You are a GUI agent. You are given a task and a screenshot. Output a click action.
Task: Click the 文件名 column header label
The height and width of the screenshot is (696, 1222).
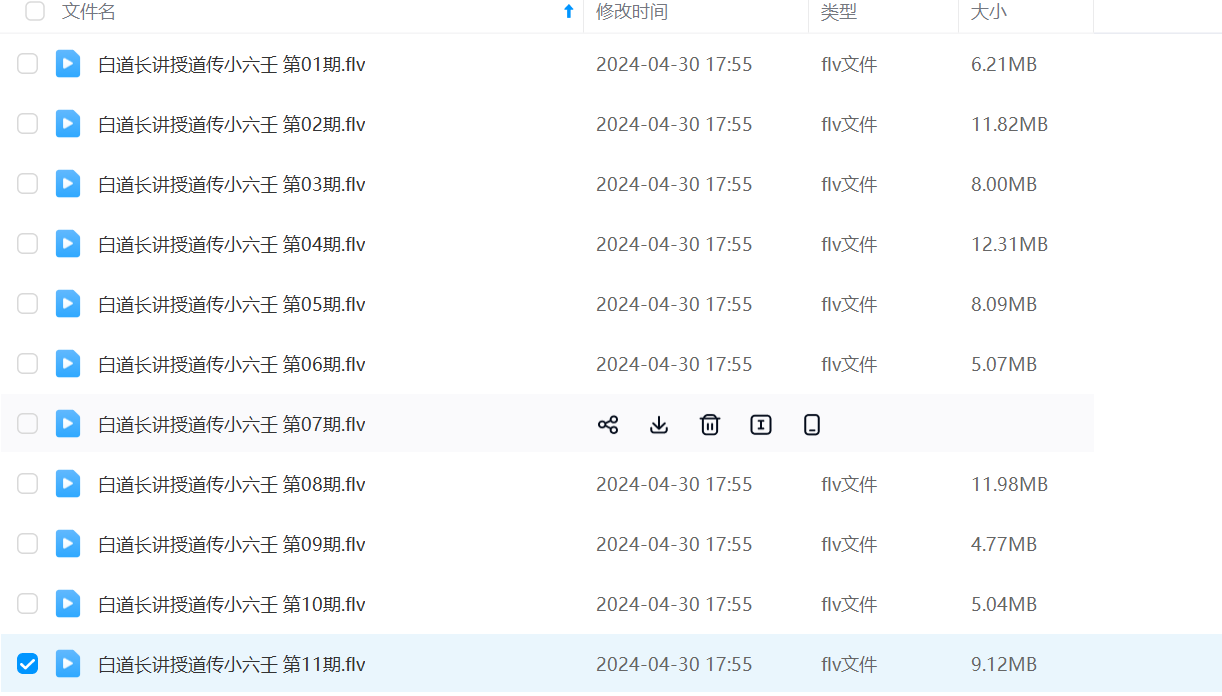(x=89, y=12)
